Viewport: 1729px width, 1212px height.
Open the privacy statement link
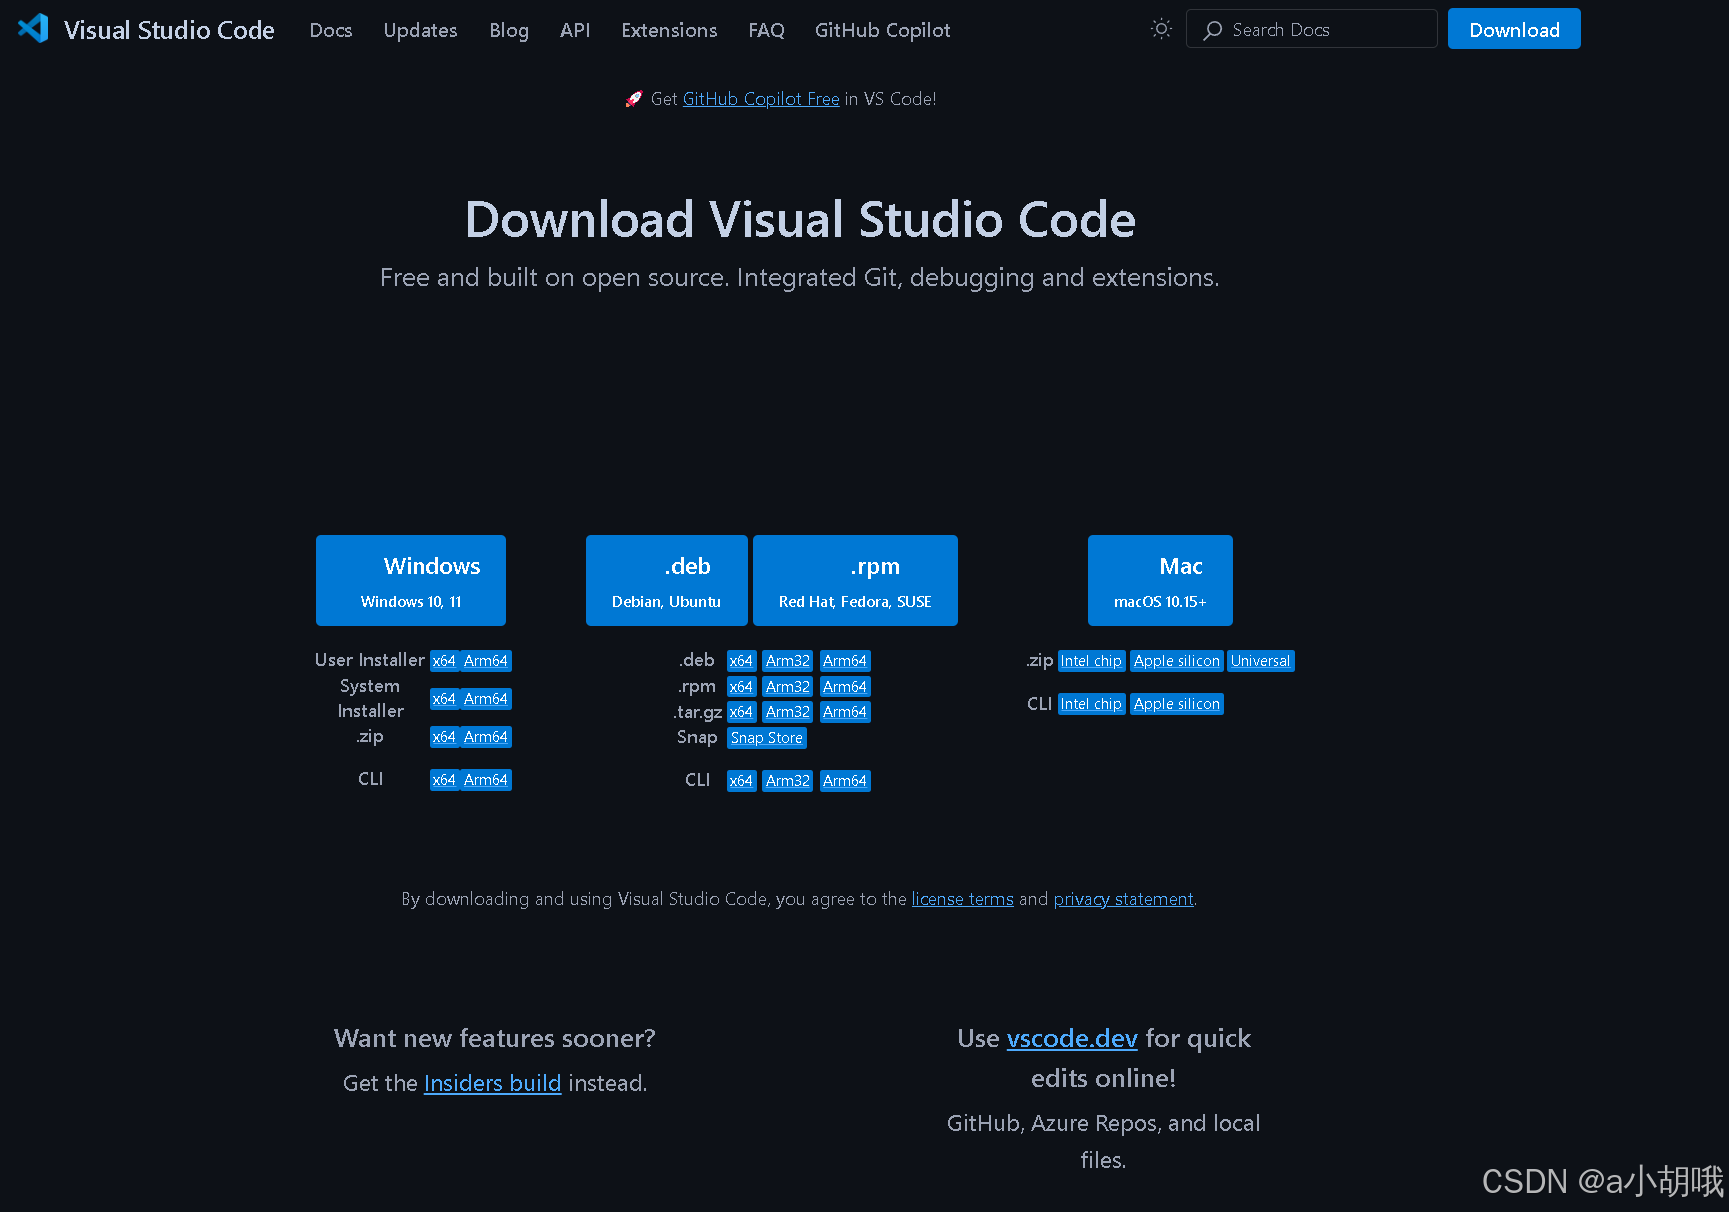(1124, 899)
